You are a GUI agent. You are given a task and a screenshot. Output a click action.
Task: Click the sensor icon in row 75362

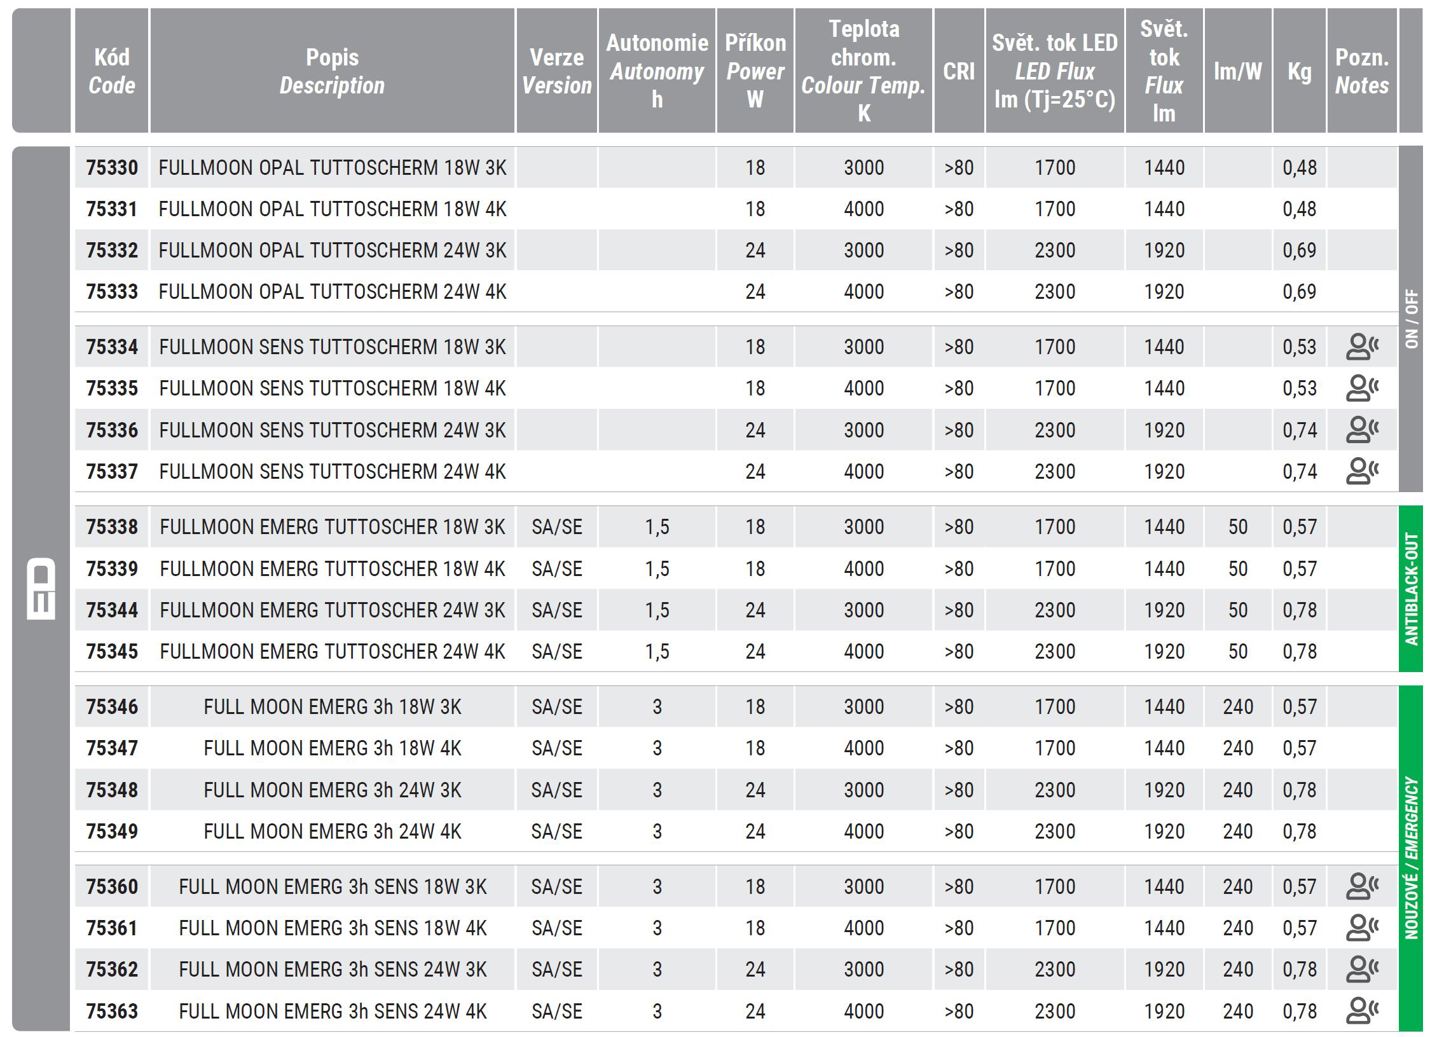click(x=1362, y=969)
